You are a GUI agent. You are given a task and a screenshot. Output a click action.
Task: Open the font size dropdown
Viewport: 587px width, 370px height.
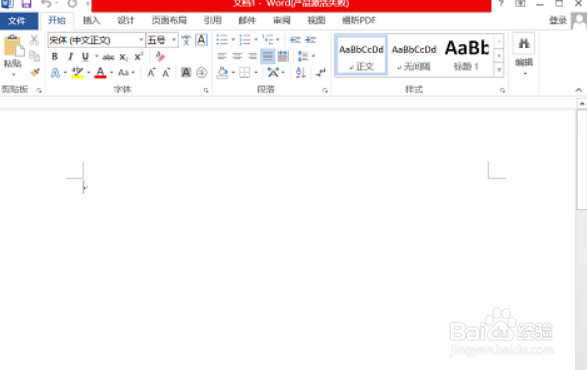click(174, 40)
